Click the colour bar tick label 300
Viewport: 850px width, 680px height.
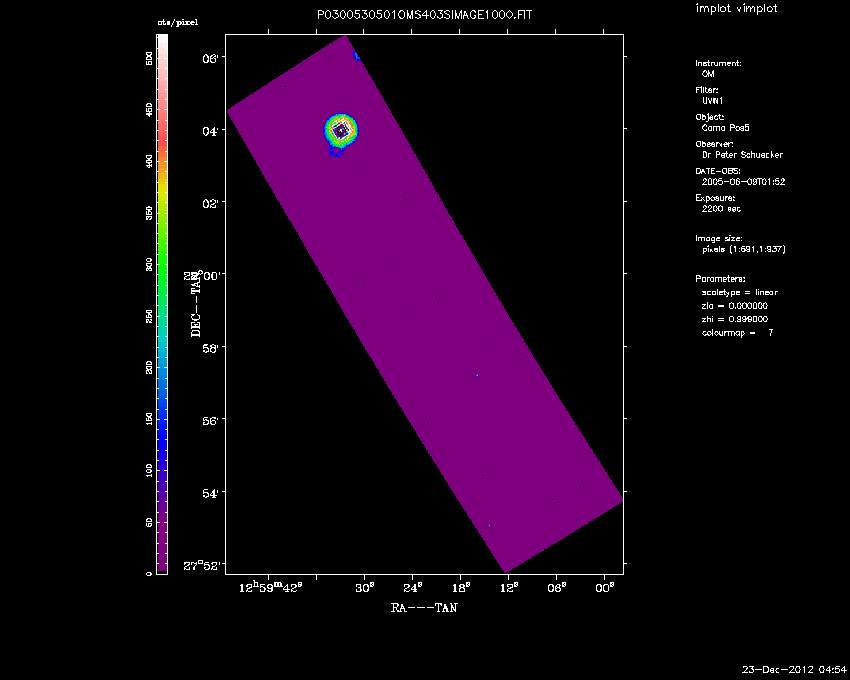(x=149, y=265)
